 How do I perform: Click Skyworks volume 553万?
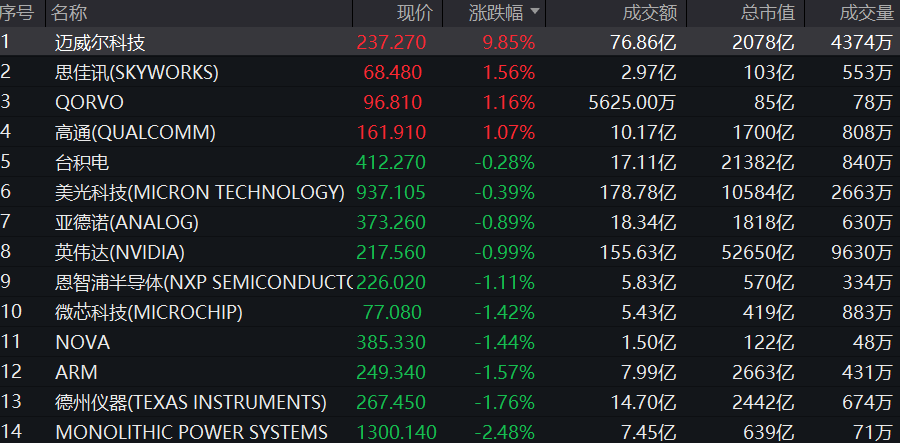pyautogui.click(x=868, y=72)
